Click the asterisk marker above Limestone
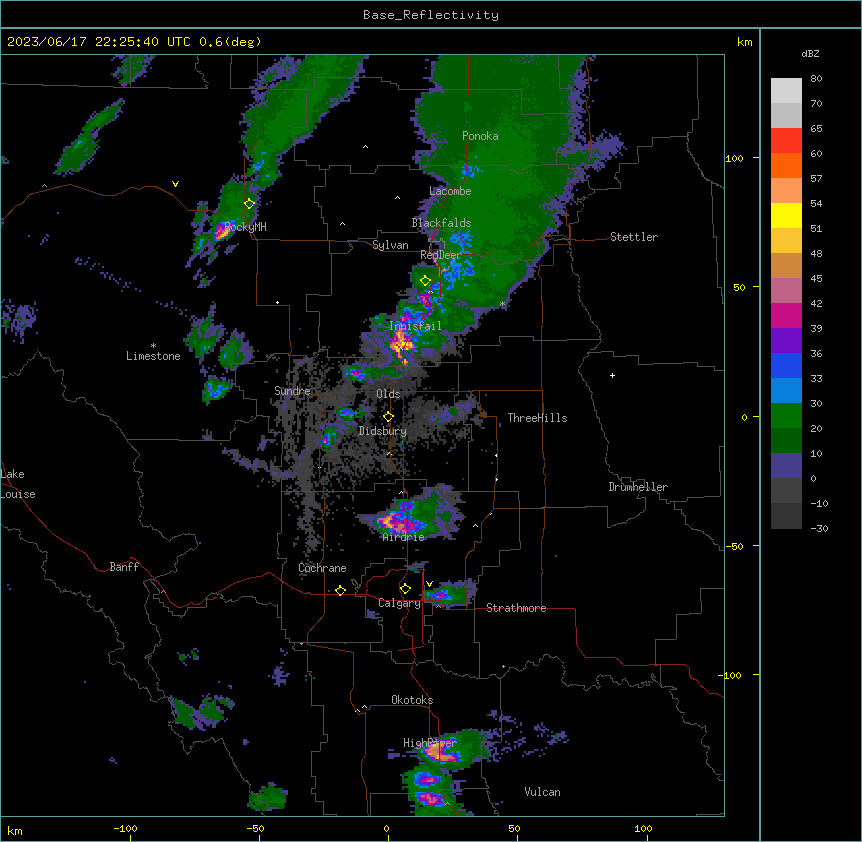The width and height of the screenshot is (862, 842). click(x=153, y=346)
